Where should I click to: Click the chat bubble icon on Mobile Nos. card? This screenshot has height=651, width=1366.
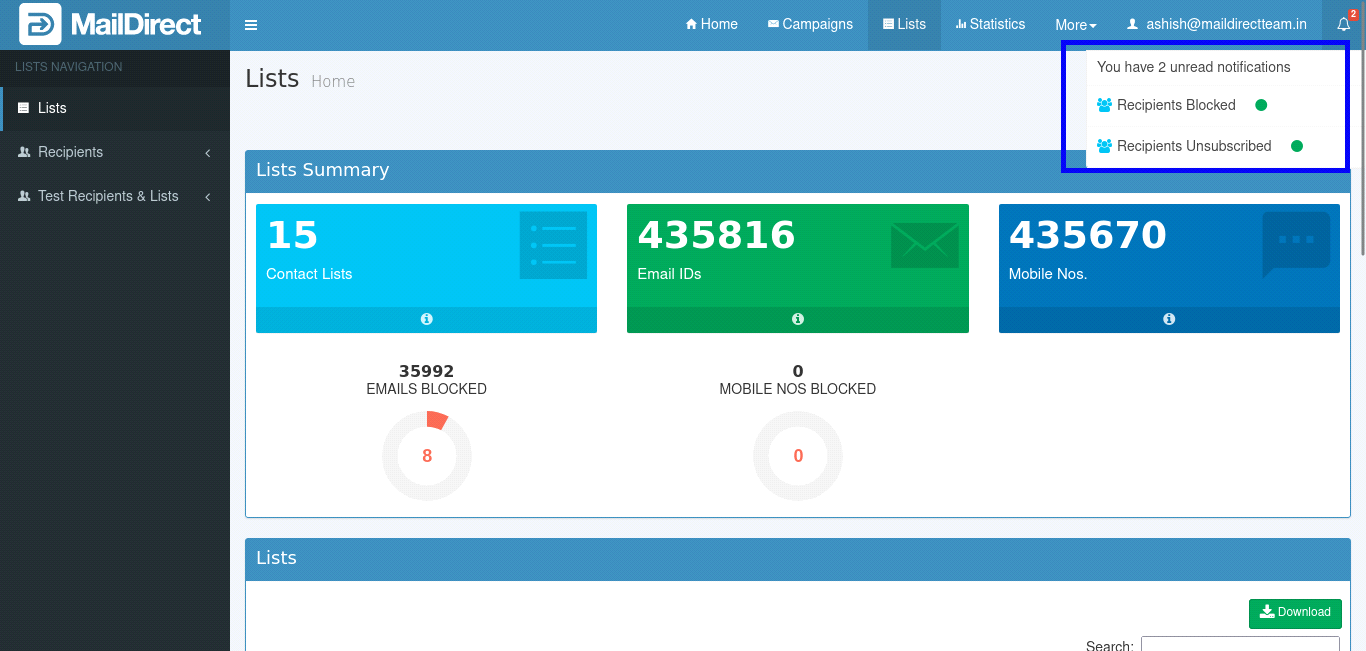1295,244
